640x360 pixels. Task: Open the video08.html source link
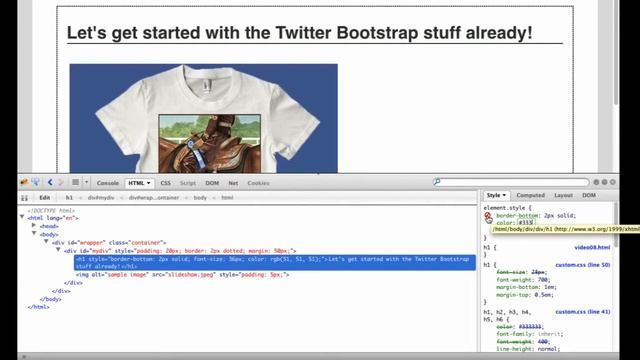coord(592,247)
